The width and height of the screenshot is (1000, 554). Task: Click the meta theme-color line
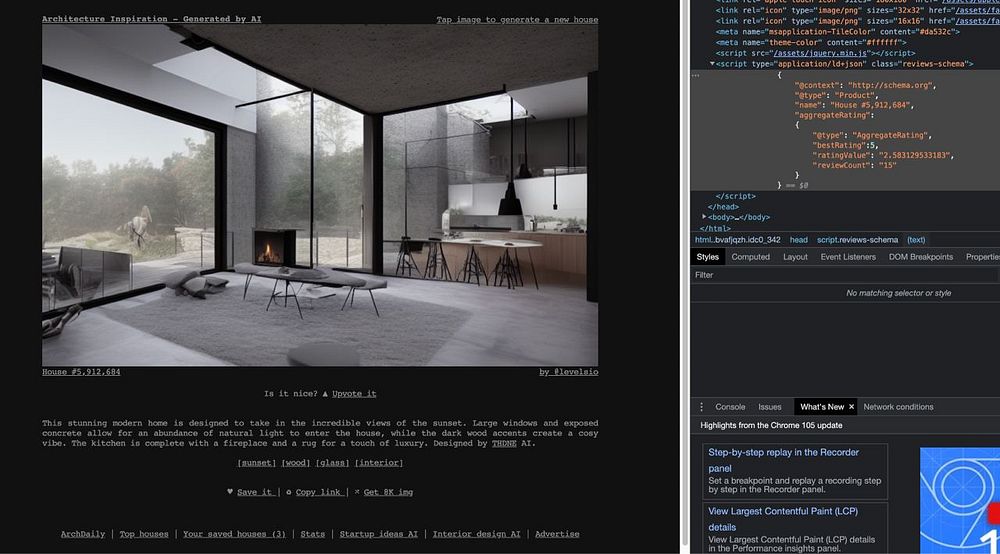[811, 43]
